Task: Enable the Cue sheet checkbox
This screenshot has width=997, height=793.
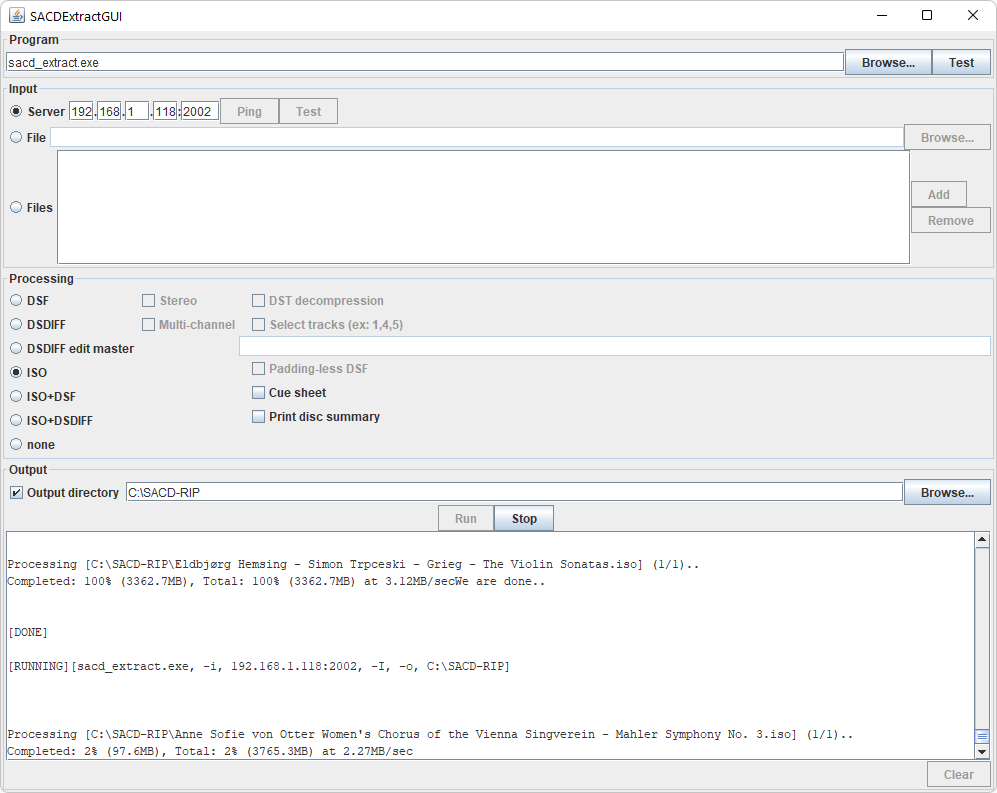Action: tap(258, 392)
